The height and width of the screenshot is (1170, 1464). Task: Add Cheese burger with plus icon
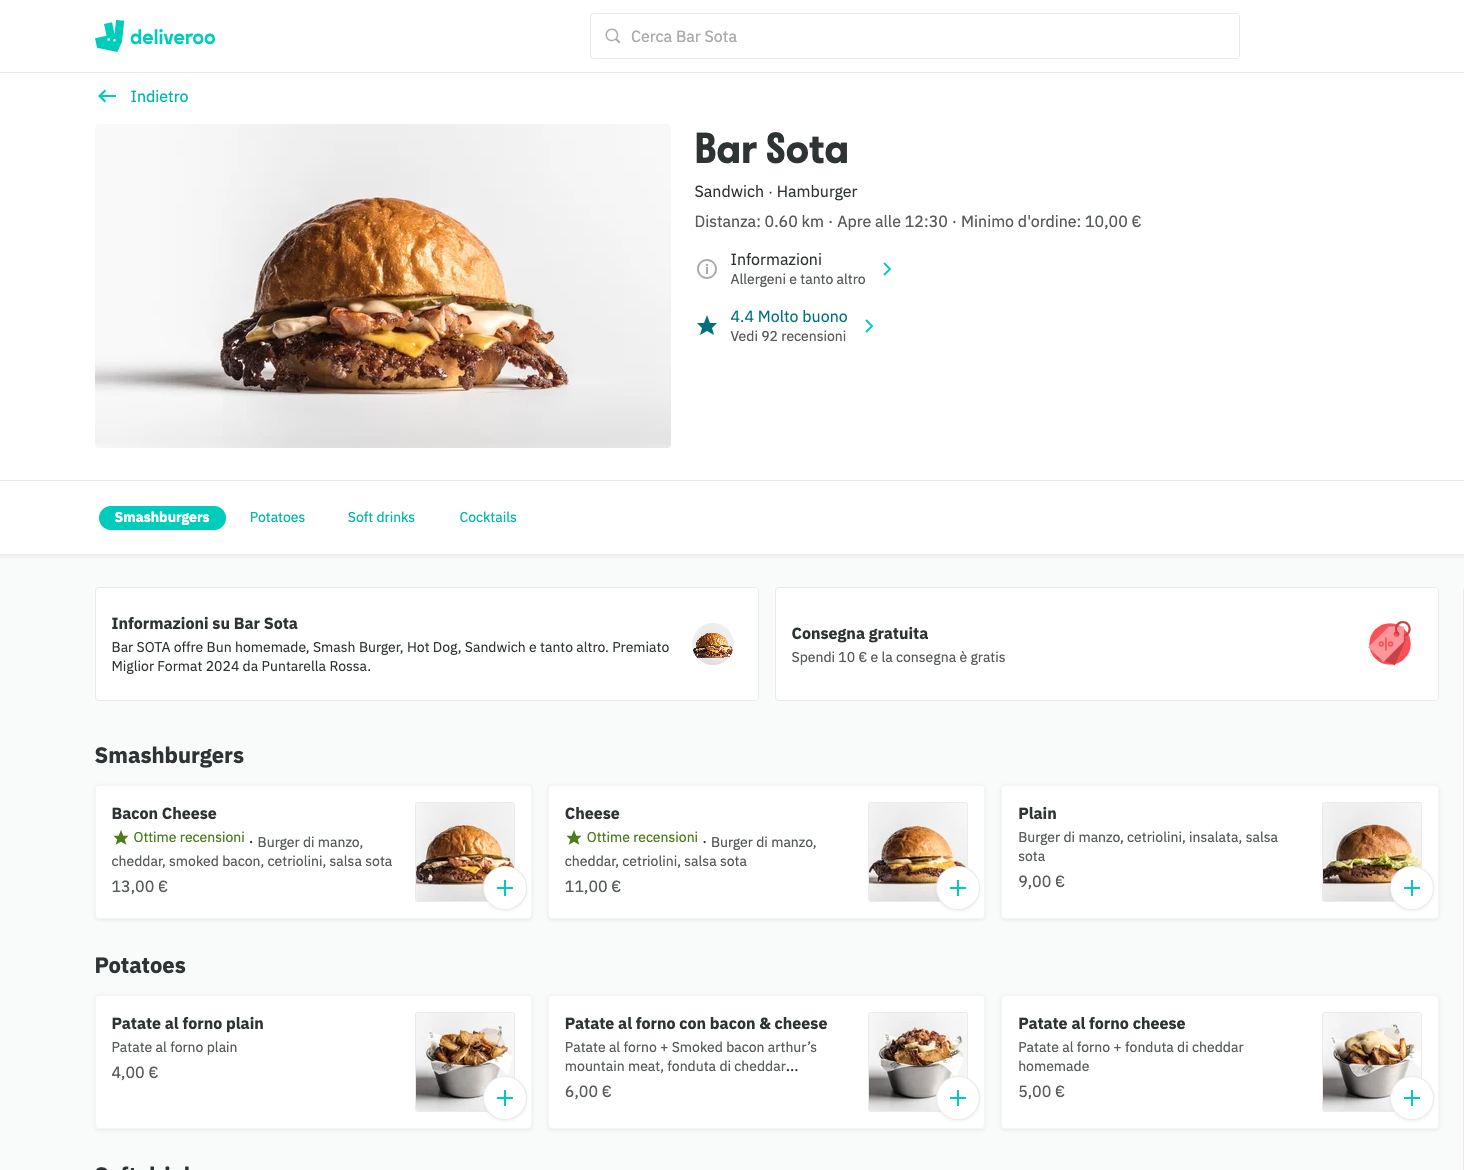point(958,888)
